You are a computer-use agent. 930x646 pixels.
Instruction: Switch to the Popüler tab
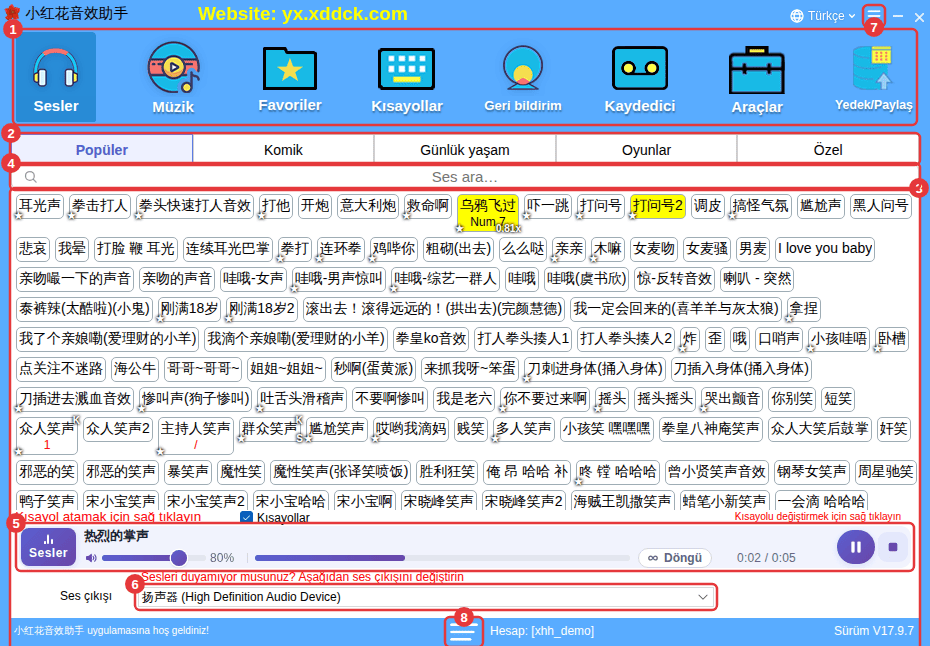(102, 150)
